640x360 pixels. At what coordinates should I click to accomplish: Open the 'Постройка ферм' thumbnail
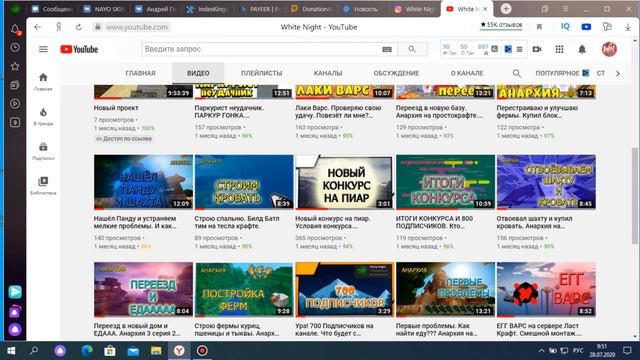pyautogui.click(x=244, y=290)
